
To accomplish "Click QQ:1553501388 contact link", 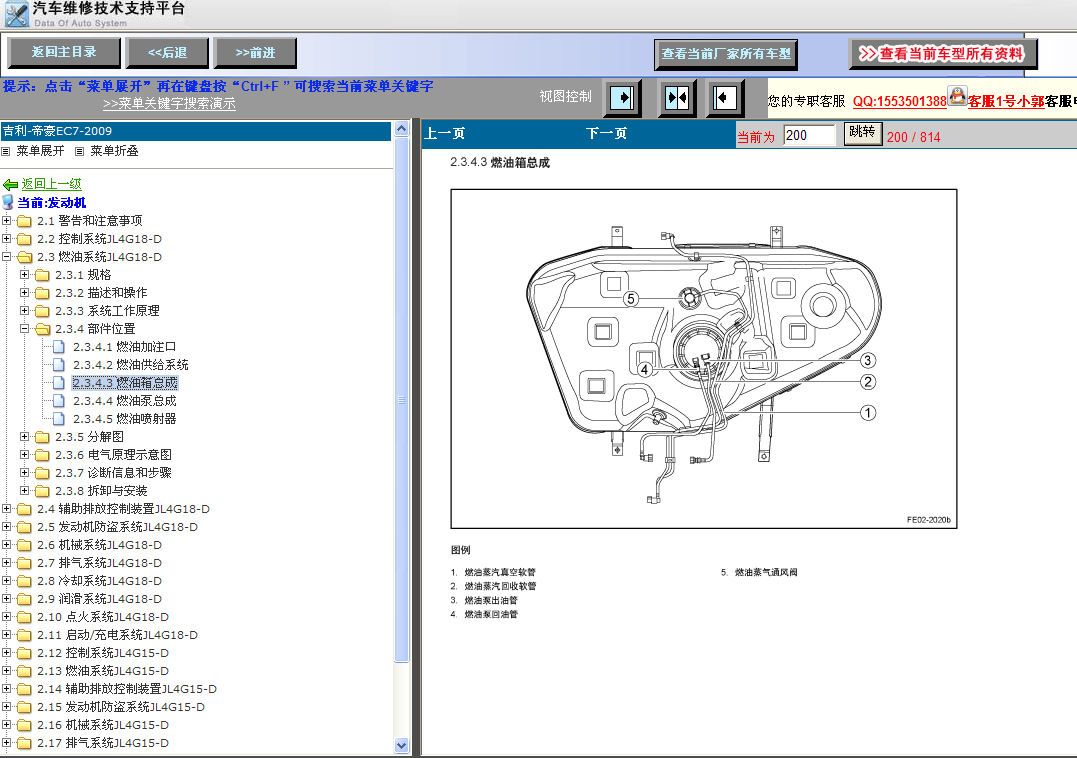I will (900, 102).
